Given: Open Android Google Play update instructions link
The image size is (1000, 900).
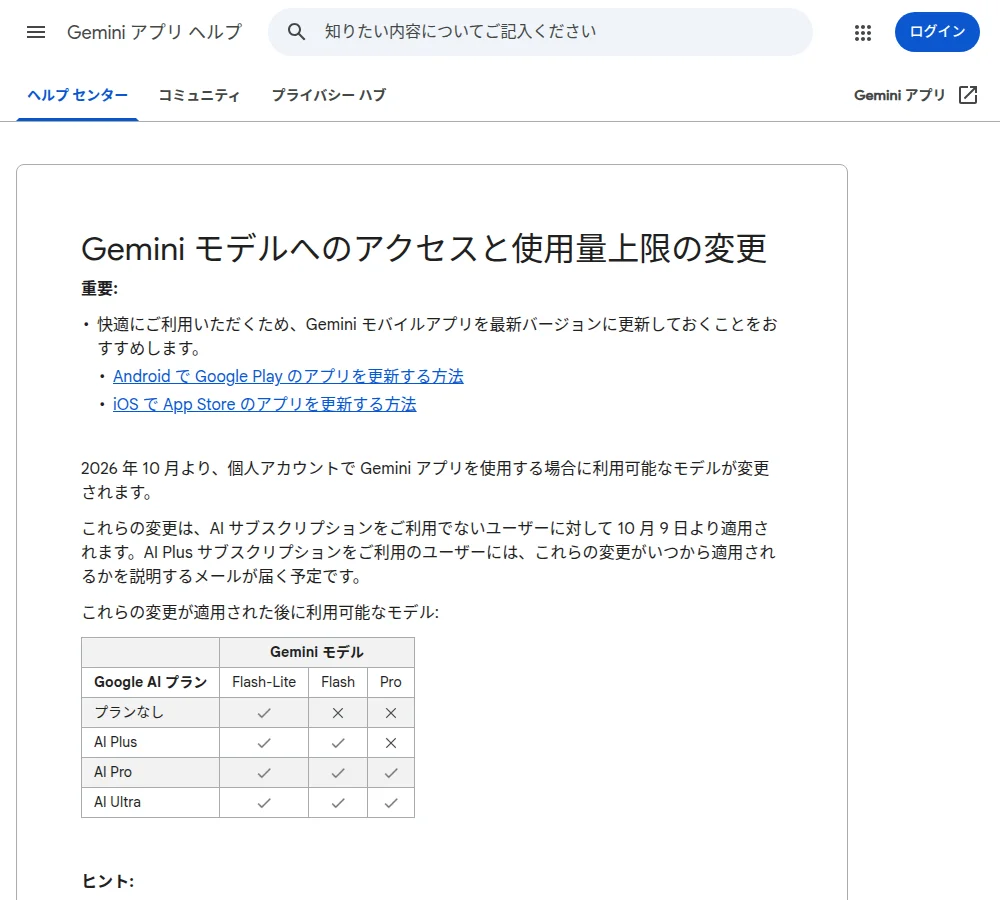Looking at the screenshot, I should click(x=288, y=376).
